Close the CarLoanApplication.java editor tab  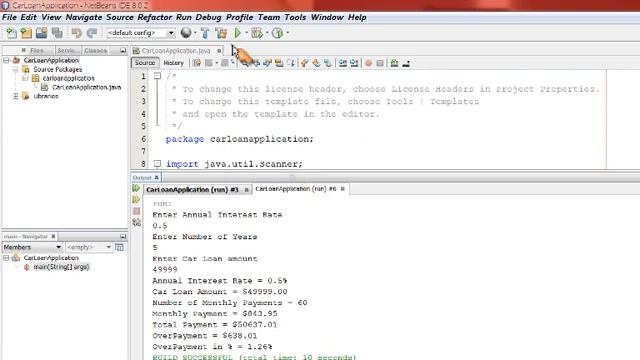(x=219, y=51)
